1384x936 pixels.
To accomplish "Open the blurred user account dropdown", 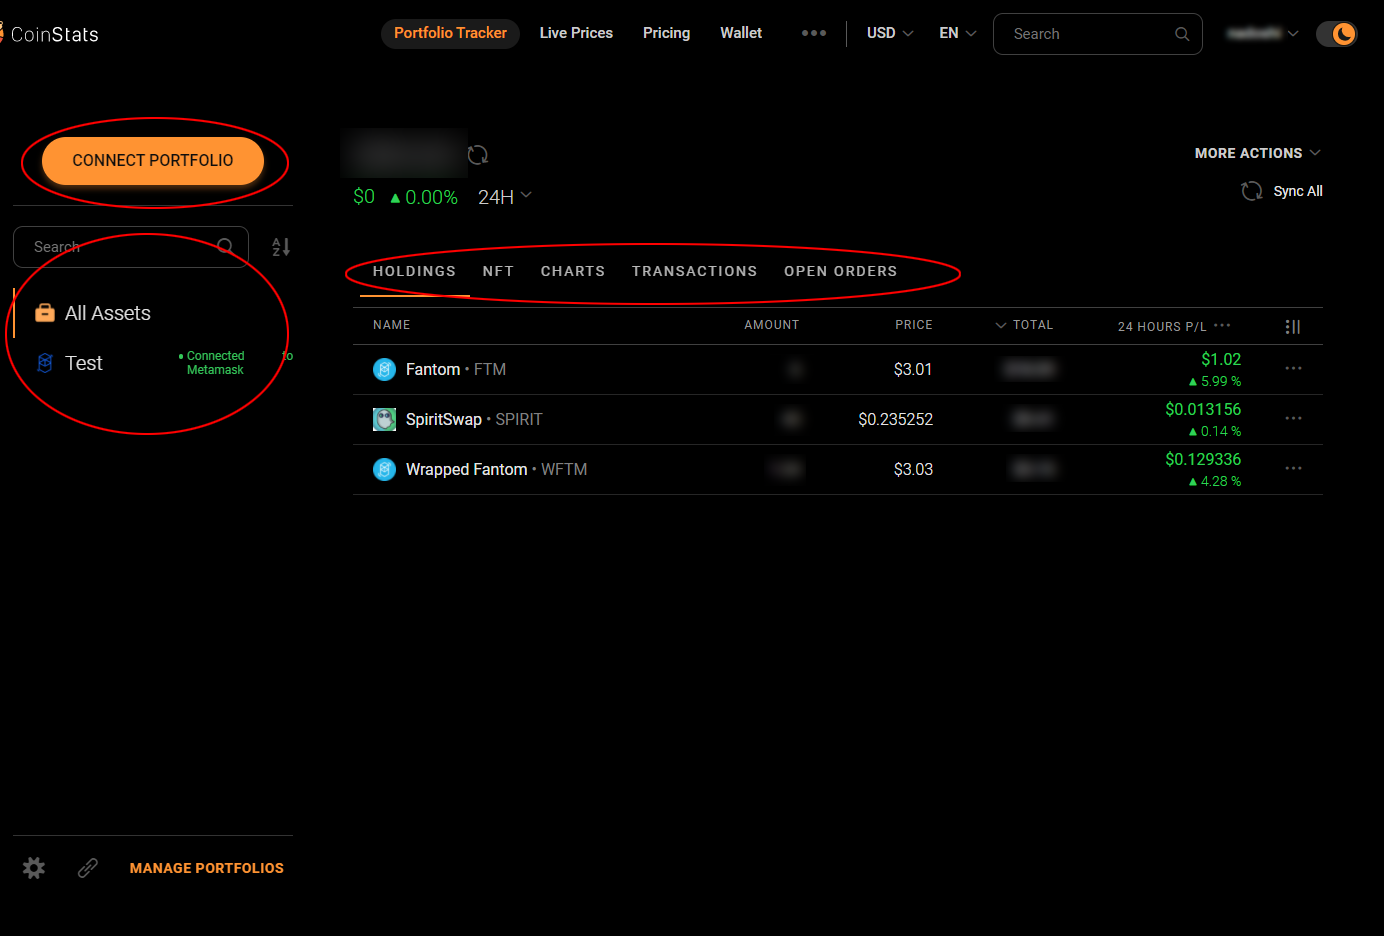I will click(x=1263, y=33).
